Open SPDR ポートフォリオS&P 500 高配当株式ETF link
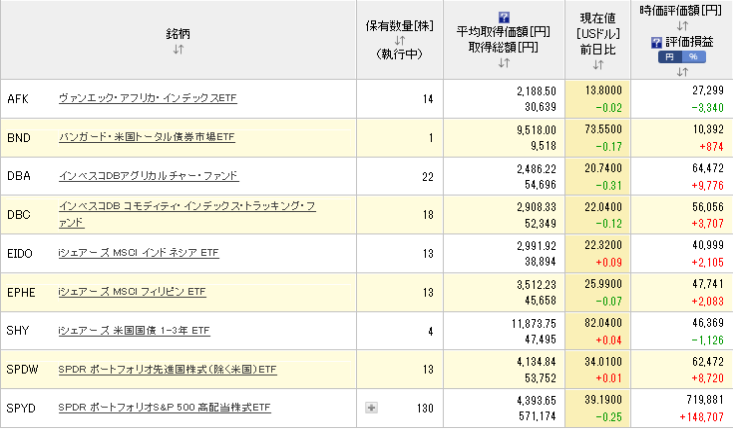 pyautogui.click(x=164, y=408)
